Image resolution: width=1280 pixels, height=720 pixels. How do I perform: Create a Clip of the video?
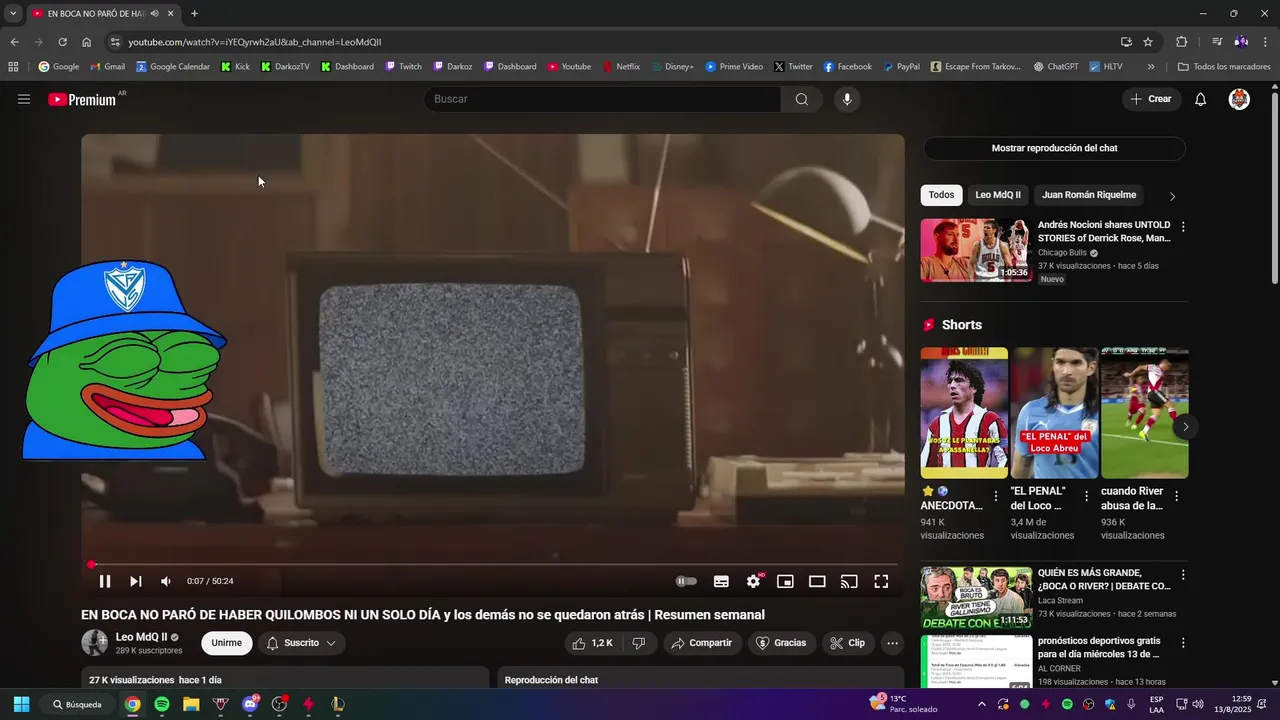pyautogui.click(x=848, y=643)
